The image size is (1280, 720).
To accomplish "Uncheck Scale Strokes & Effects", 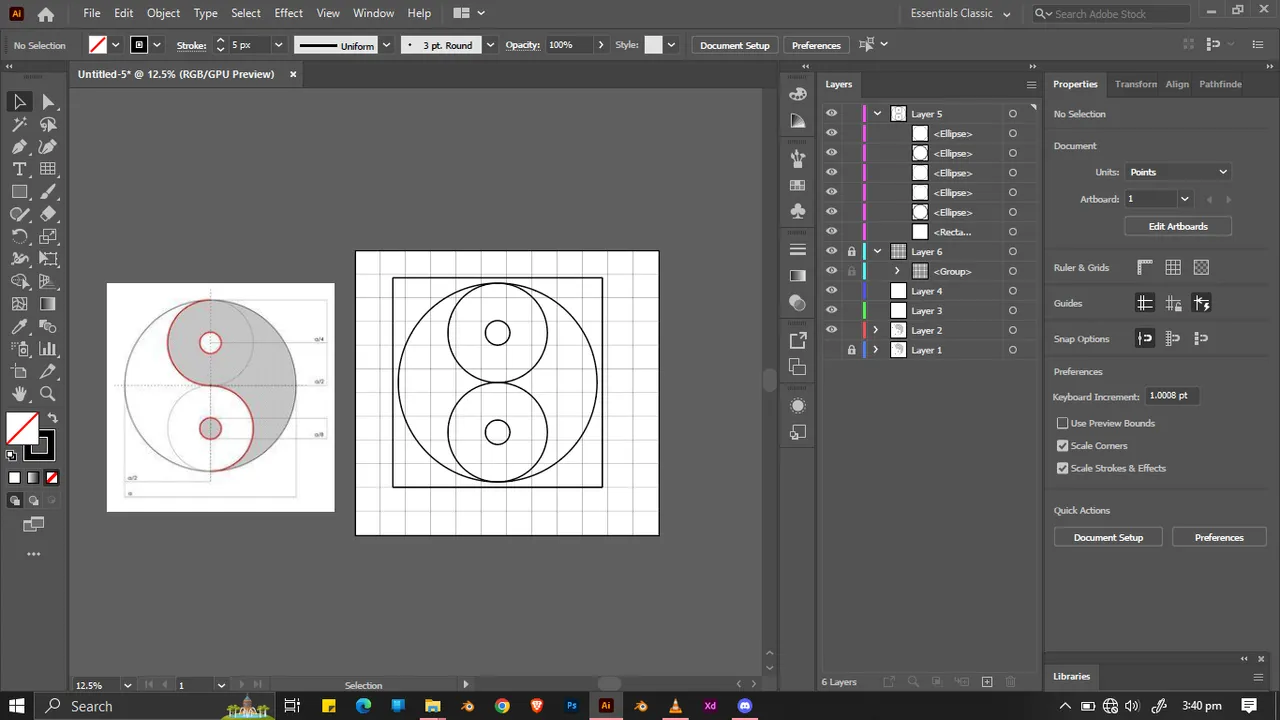I will (x=1063, y=468).
